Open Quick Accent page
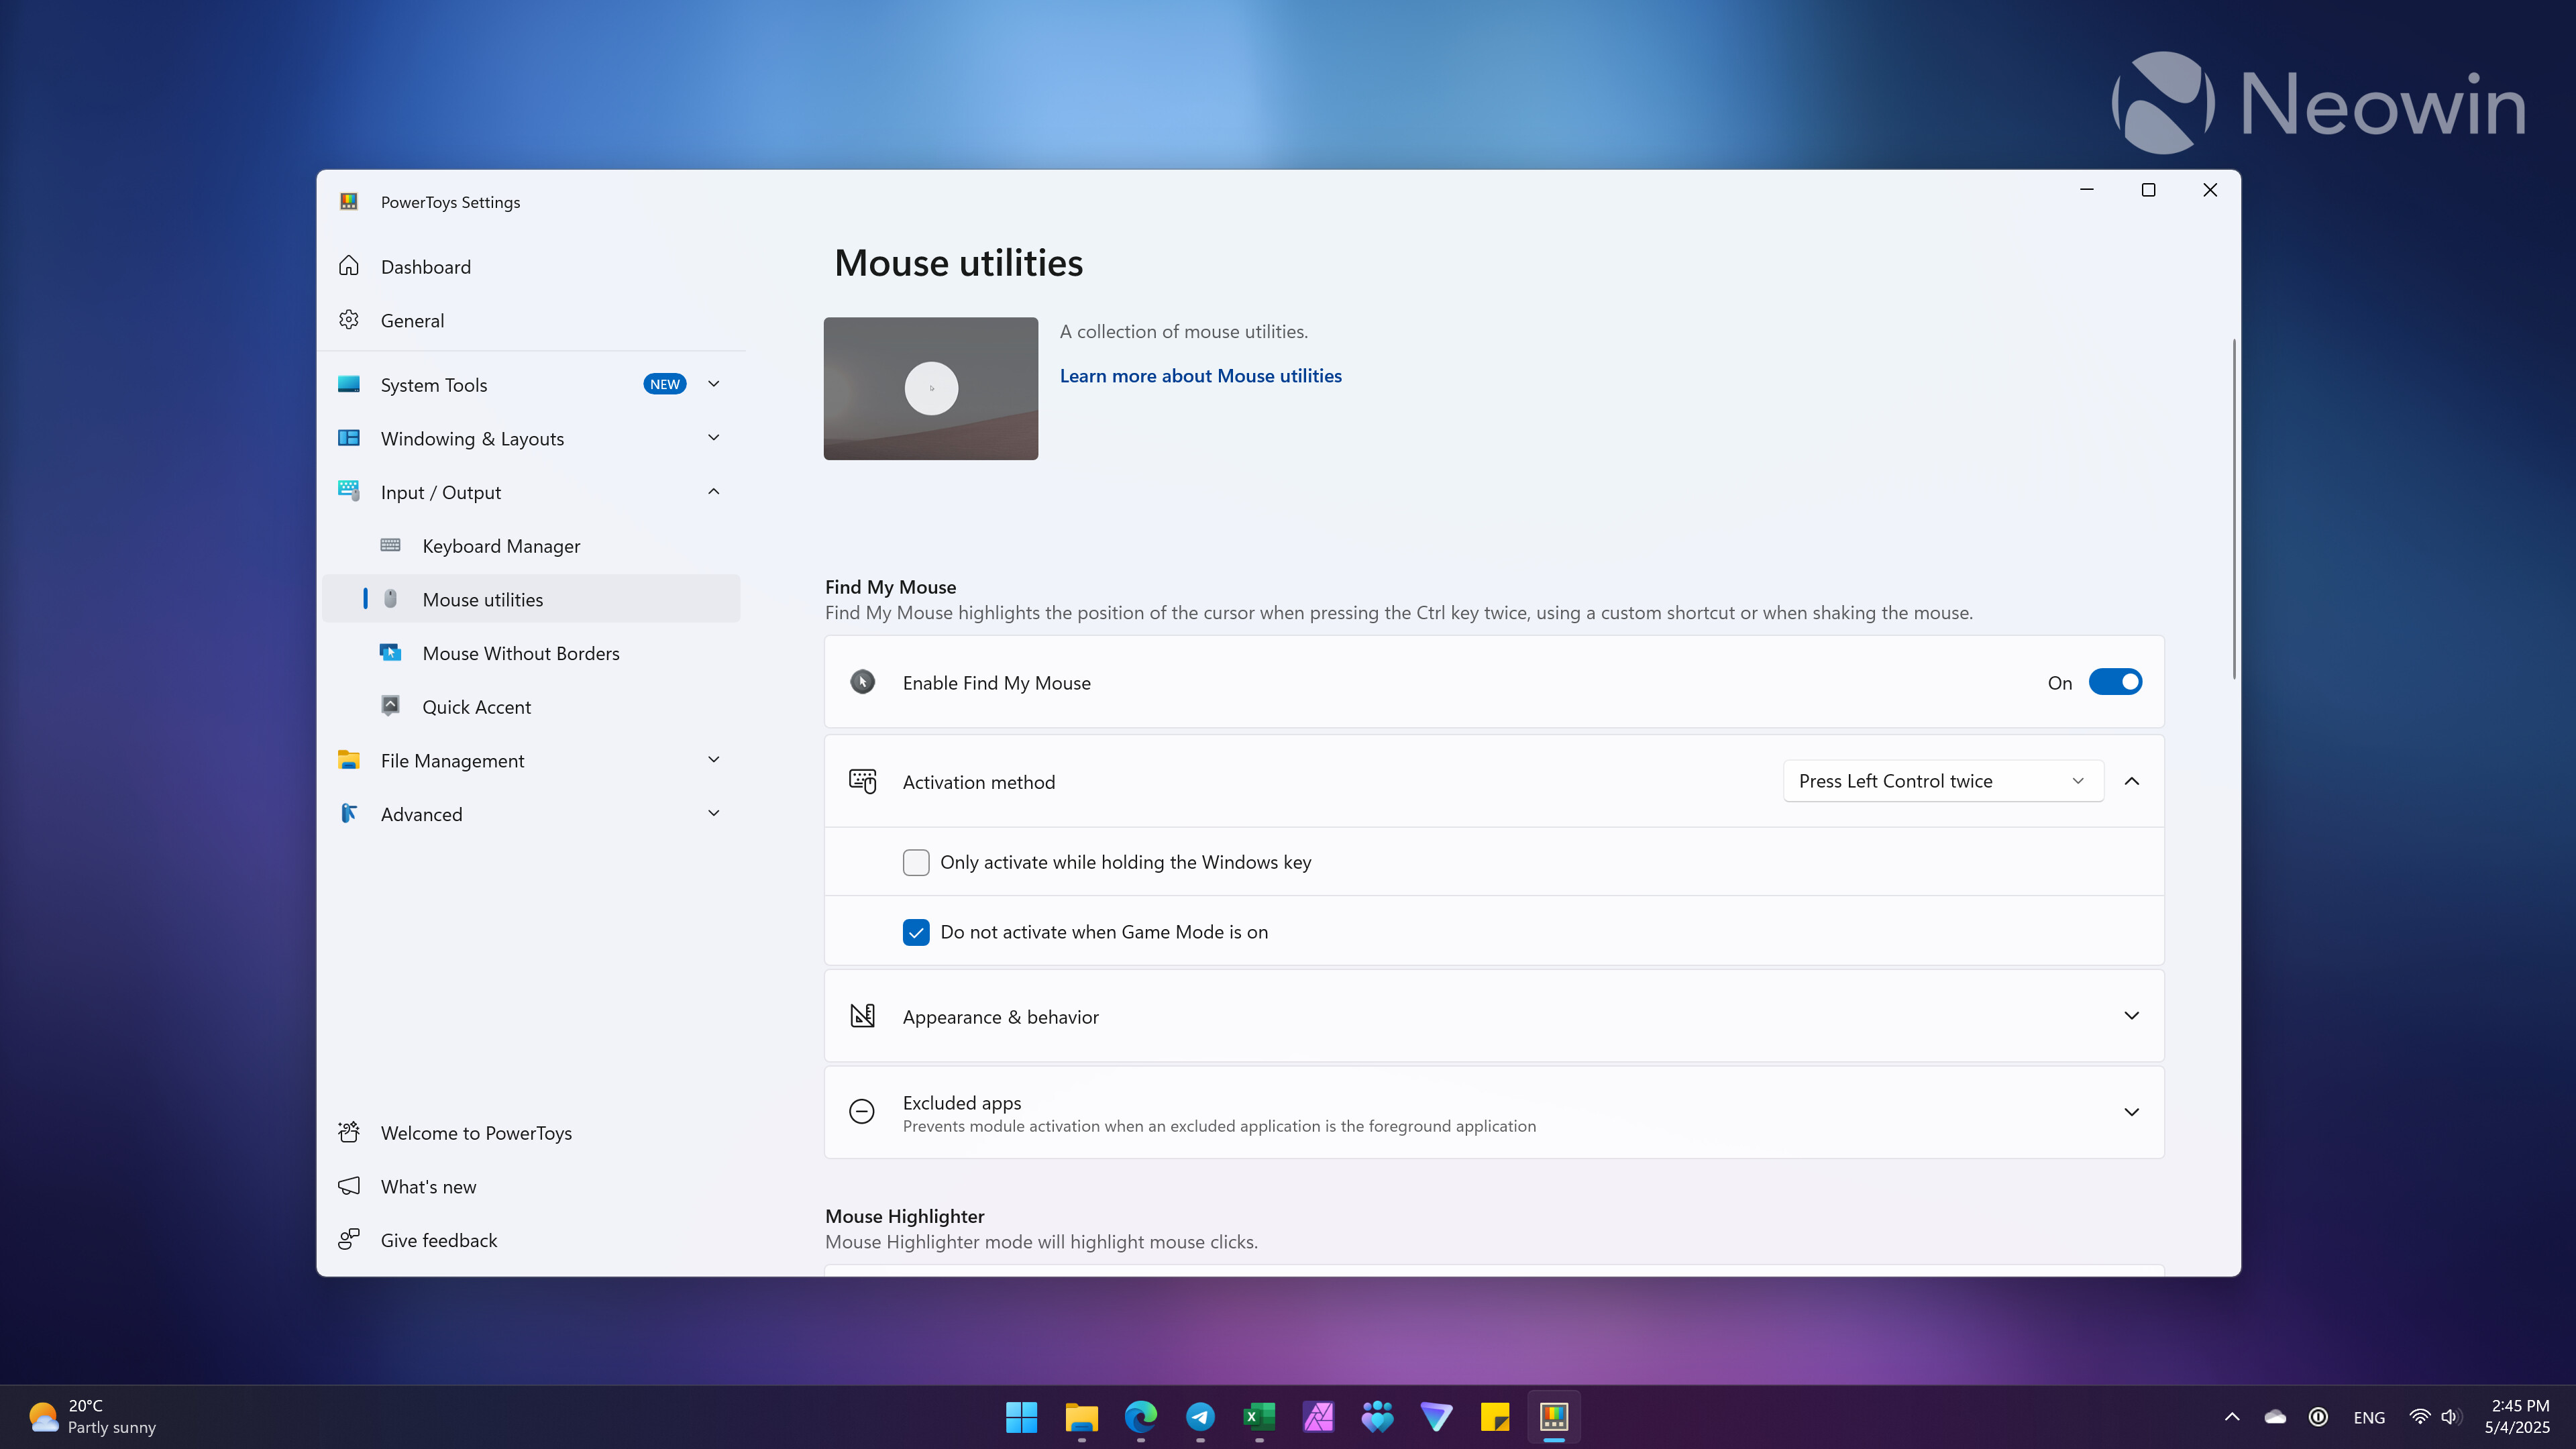This screenshot has width=2576, height=1449. (x=531, y=706)
